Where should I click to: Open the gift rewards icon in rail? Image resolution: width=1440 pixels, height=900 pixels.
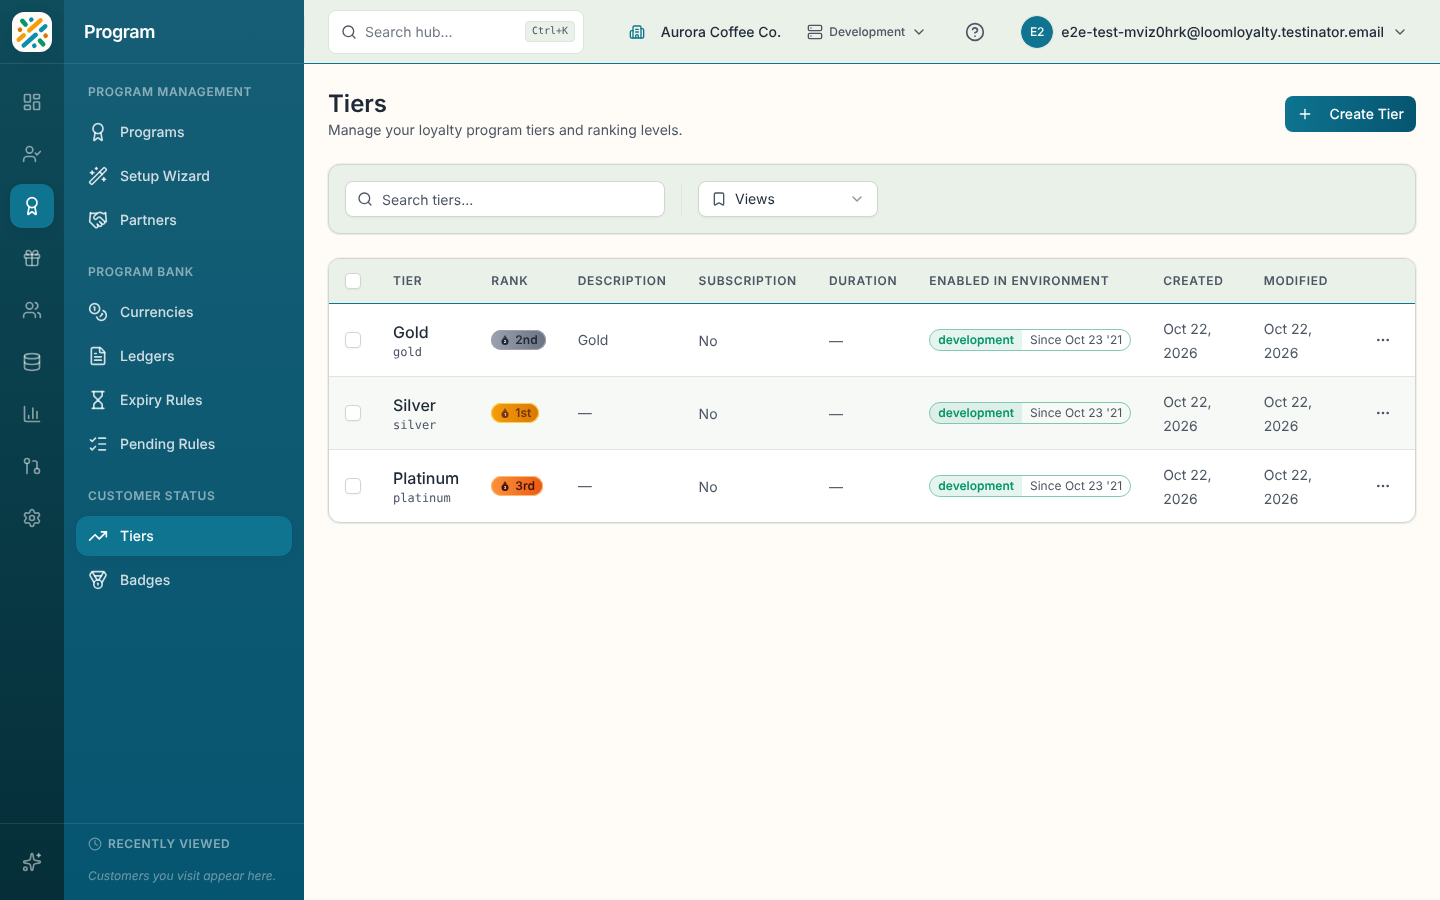click(x=32, y=258)
